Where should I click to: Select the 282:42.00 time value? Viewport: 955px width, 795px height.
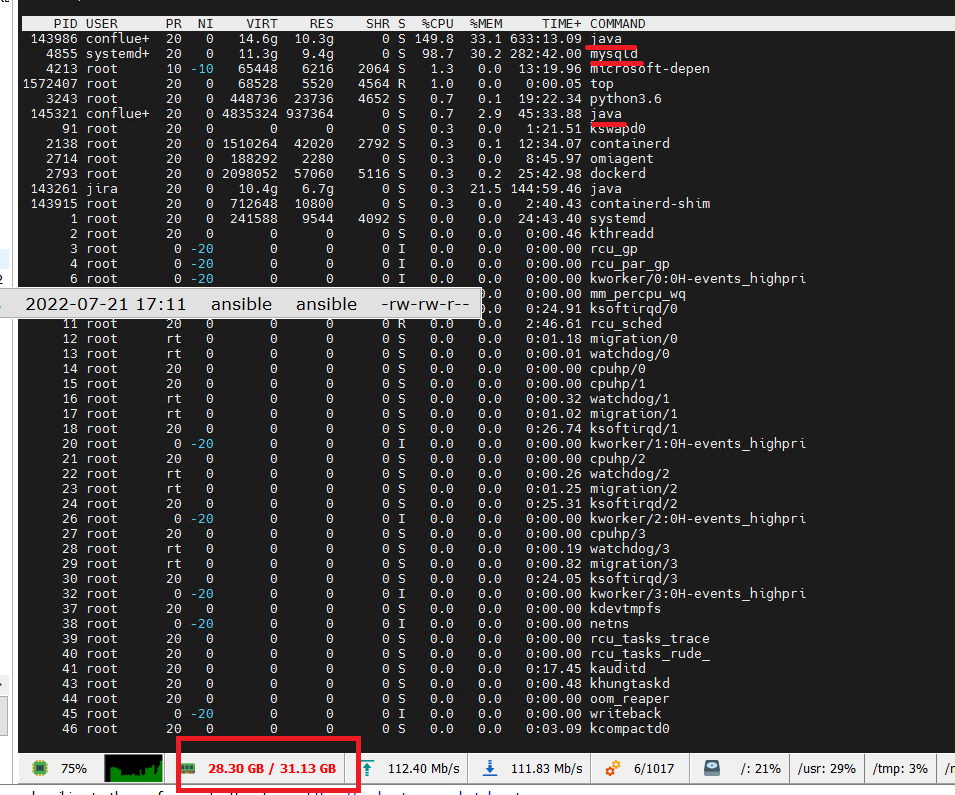click(x=546, y=54)
